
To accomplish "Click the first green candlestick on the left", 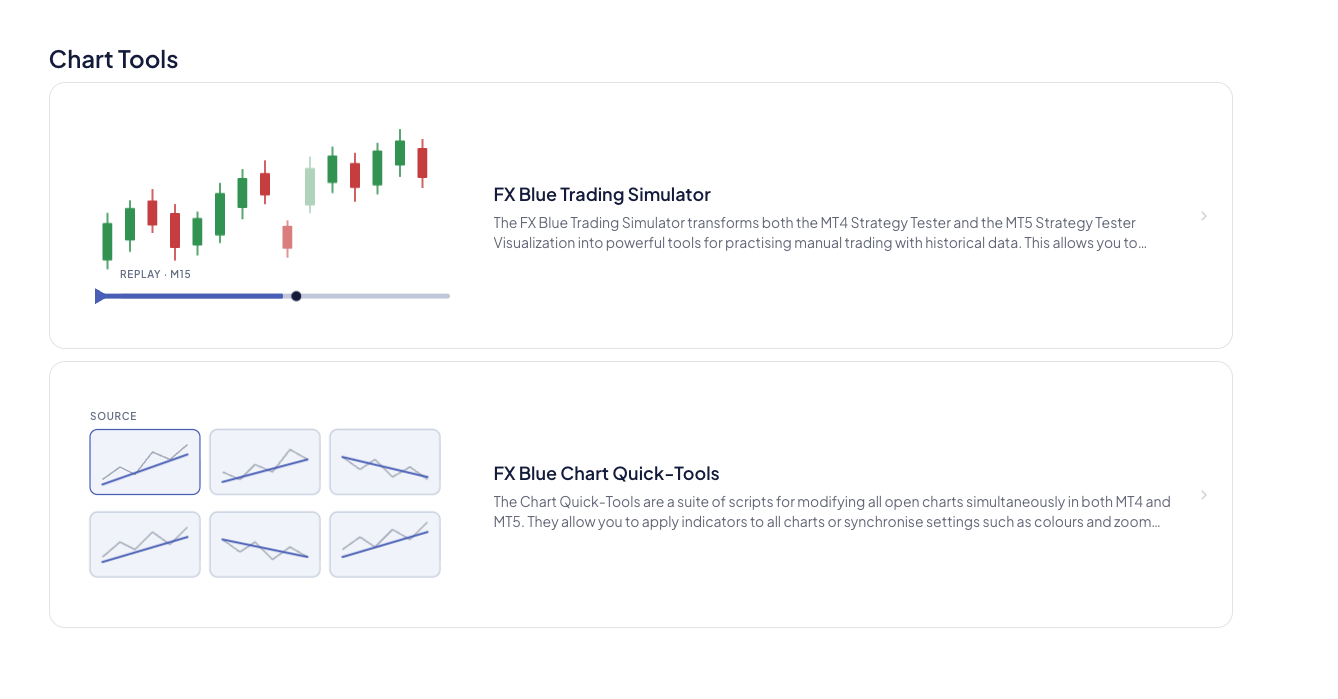I will click(x=107, y=241).
